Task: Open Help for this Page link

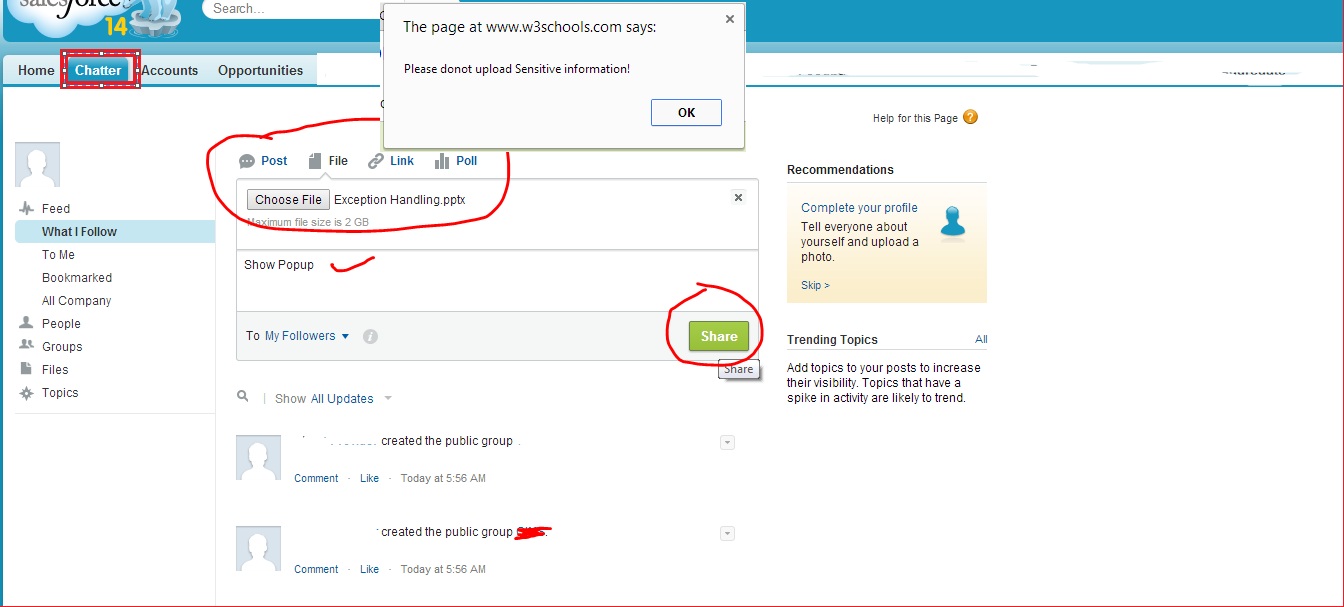Action: [915, 118]
